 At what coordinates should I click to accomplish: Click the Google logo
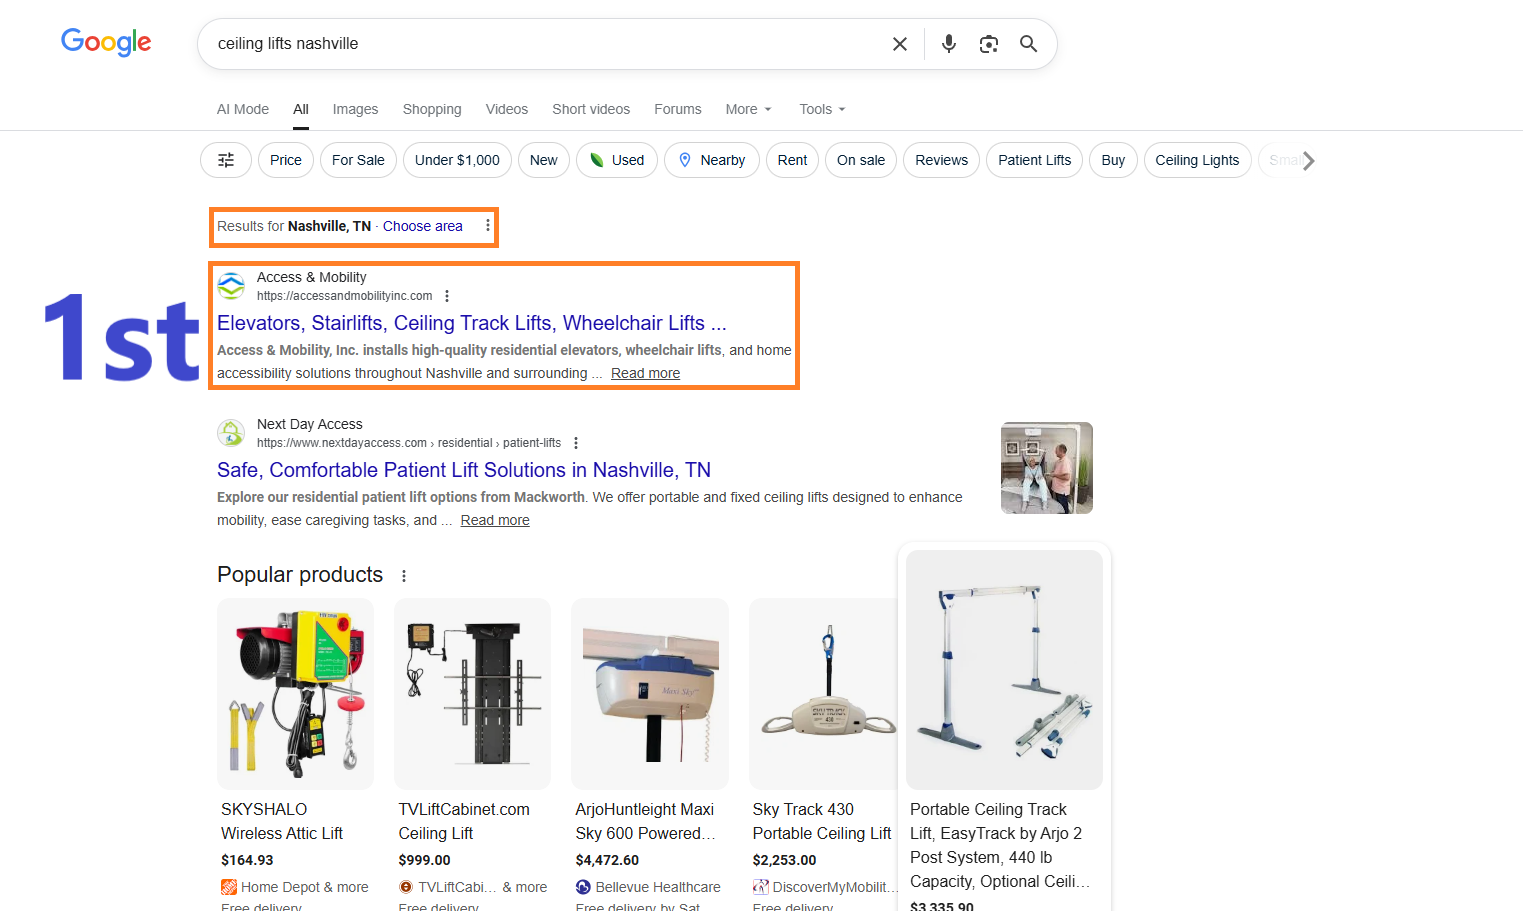[x=106, y=42]
